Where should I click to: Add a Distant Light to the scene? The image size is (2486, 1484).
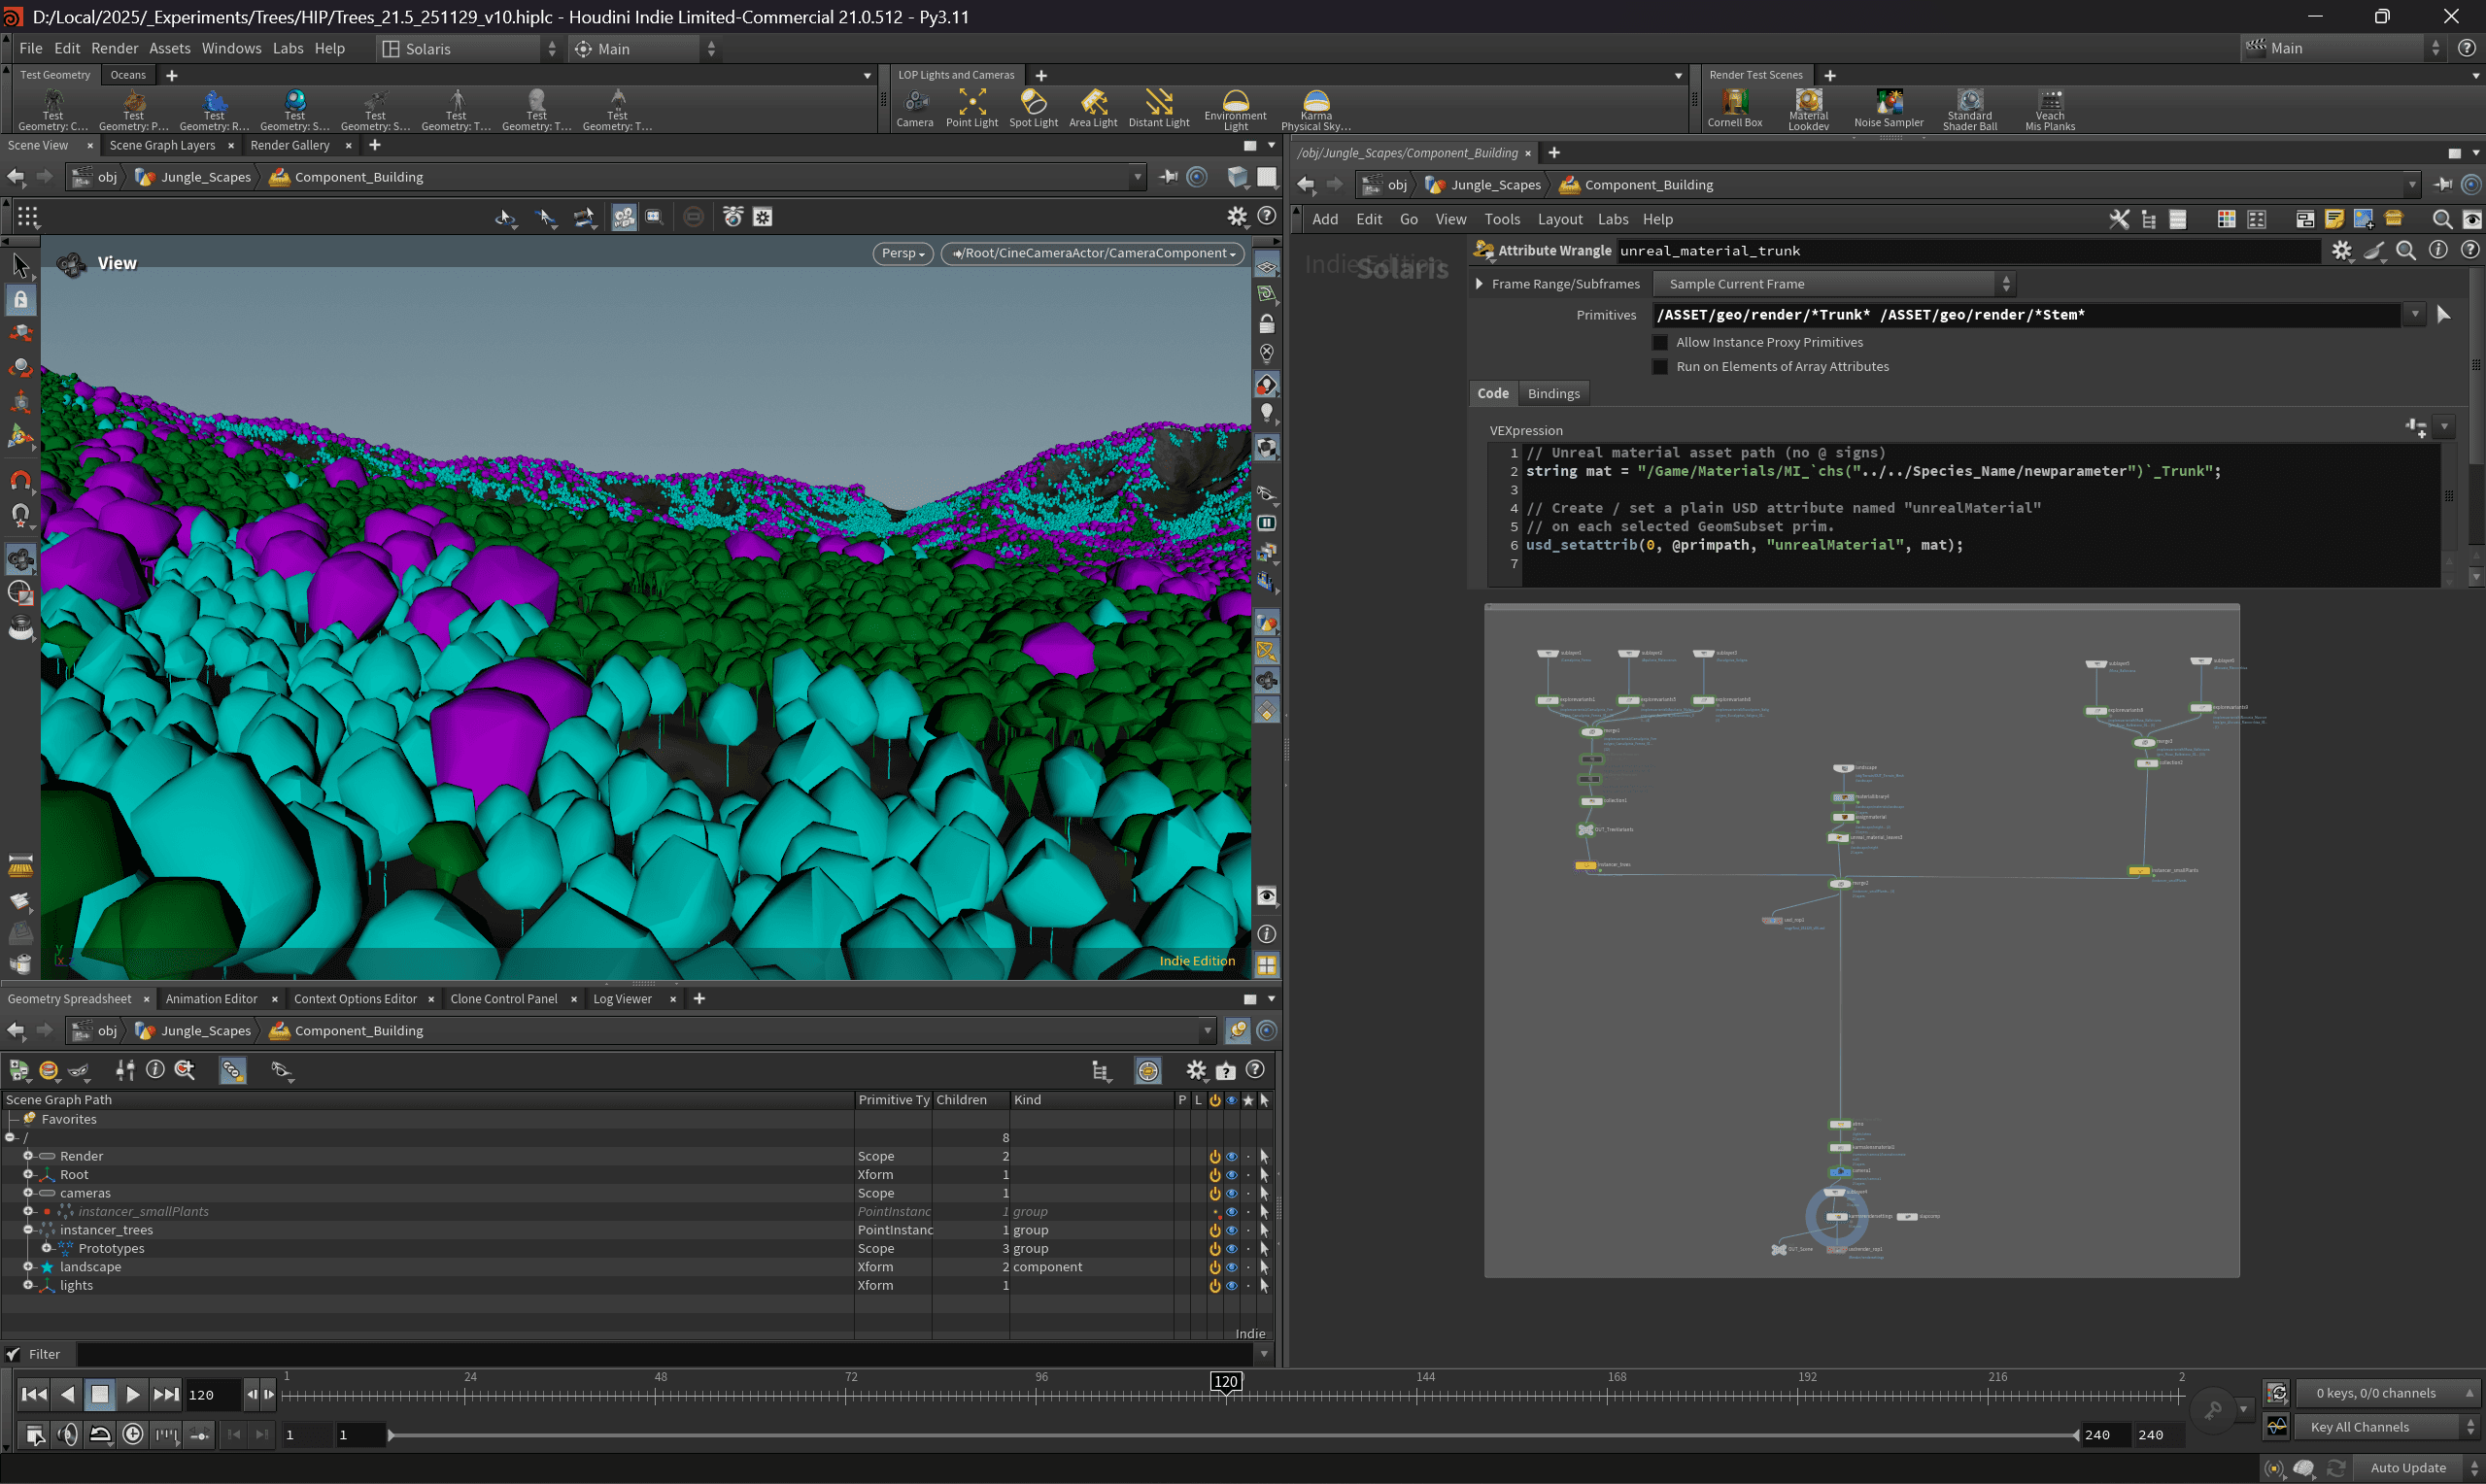coord(1158,107)
